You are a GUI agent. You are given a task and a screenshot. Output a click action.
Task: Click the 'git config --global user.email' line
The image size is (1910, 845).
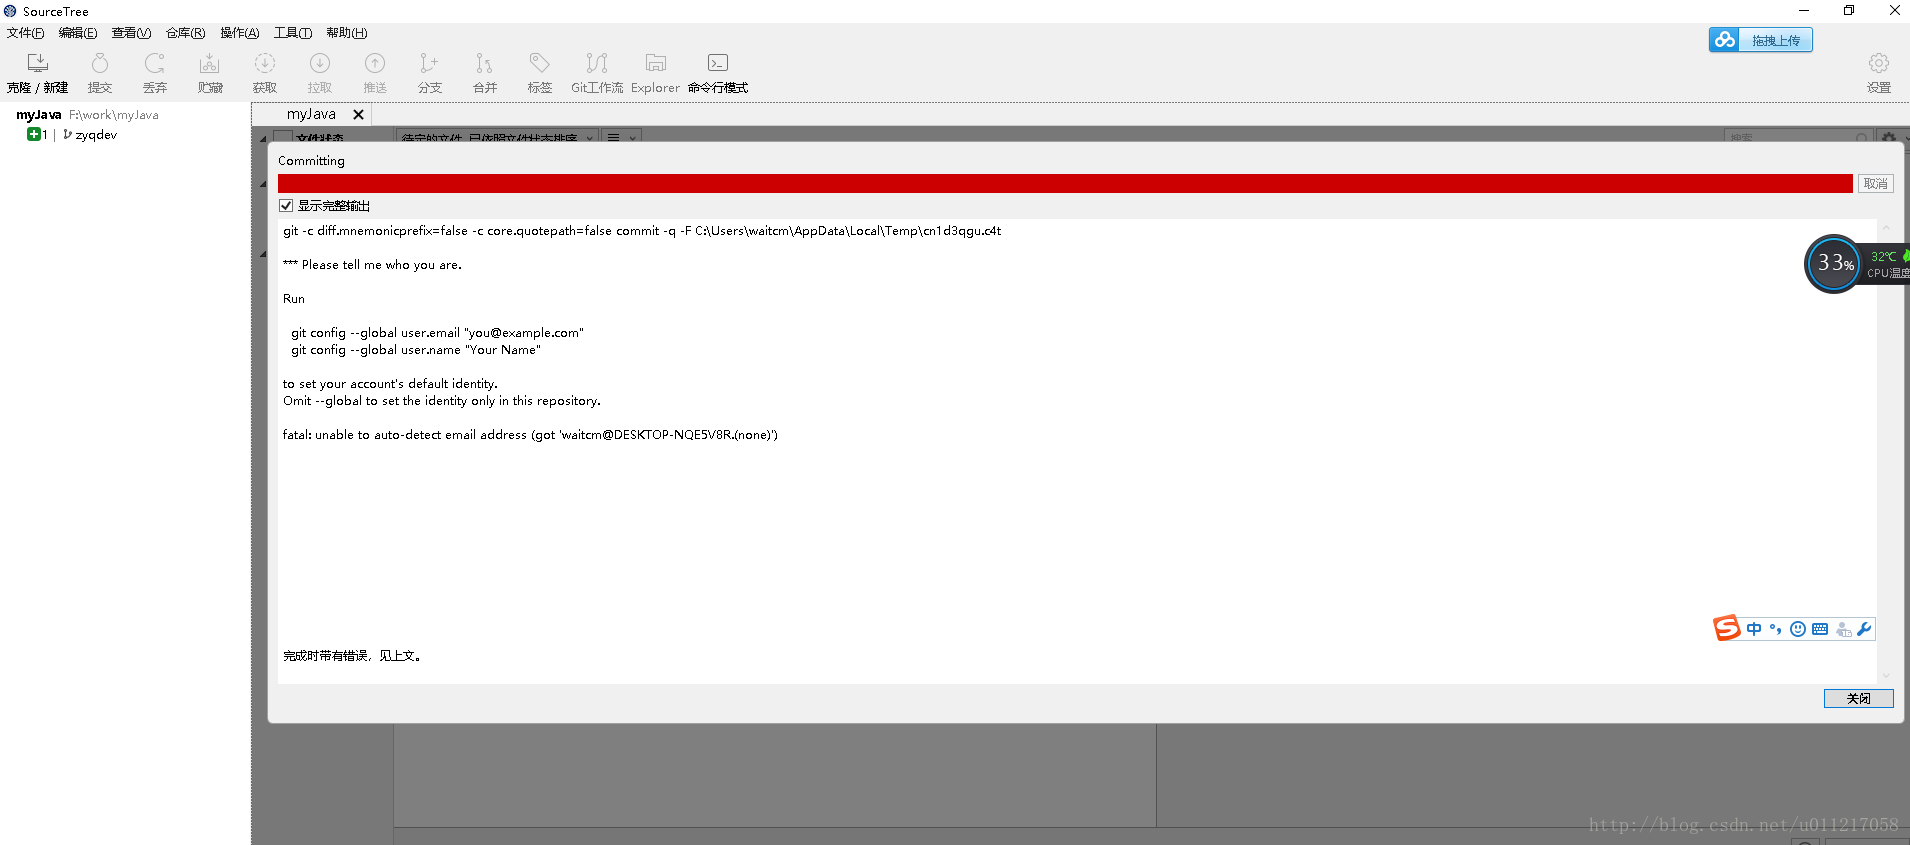click(x=437, y=333)
